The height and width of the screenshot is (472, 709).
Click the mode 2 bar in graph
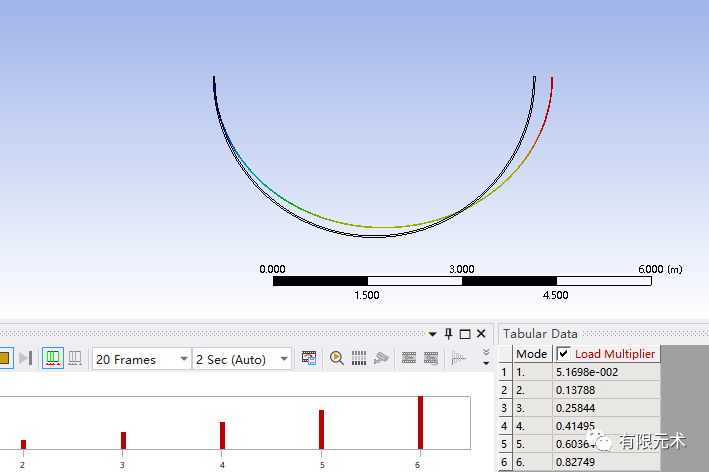coord(24,444)
